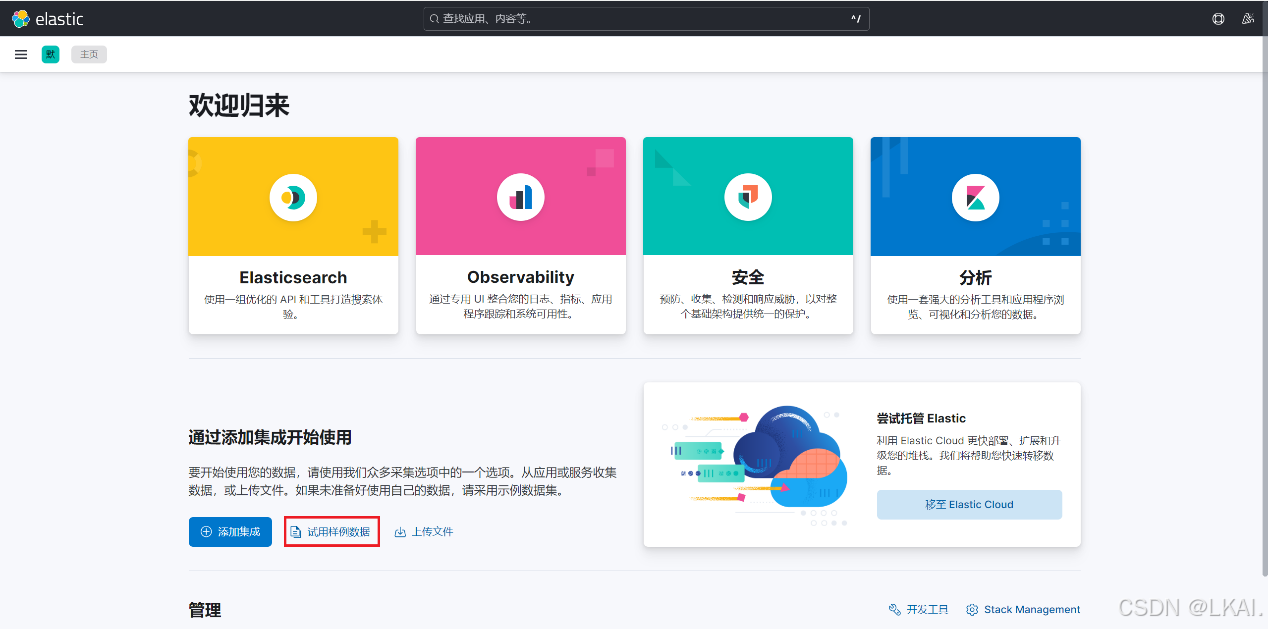Image resolution: width=1268 pixels, height=629 pixels.
Task: Open Stack Management link
Action: 1023,609
